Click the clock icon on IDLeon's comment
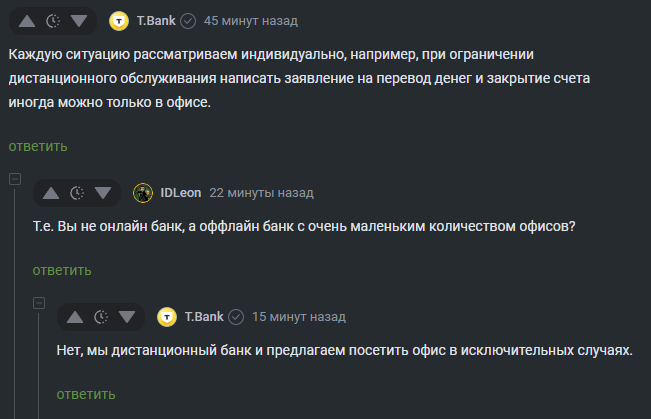The width and height of the screenshot is (651, 419). point(76,193)
